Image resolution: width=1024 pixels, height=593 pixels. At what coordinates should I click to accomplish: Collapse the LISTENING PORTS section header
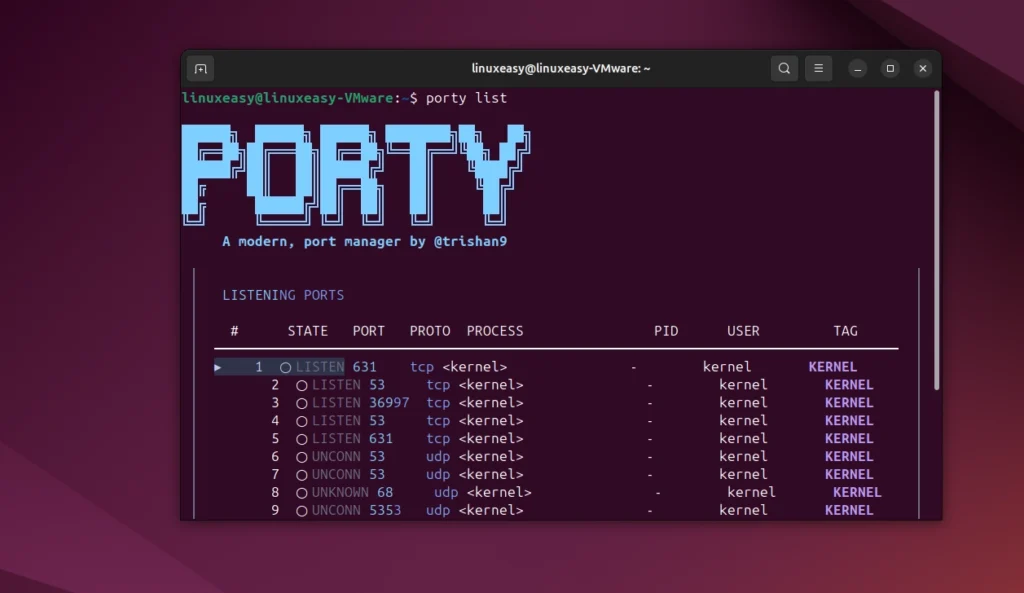(285, 294)
